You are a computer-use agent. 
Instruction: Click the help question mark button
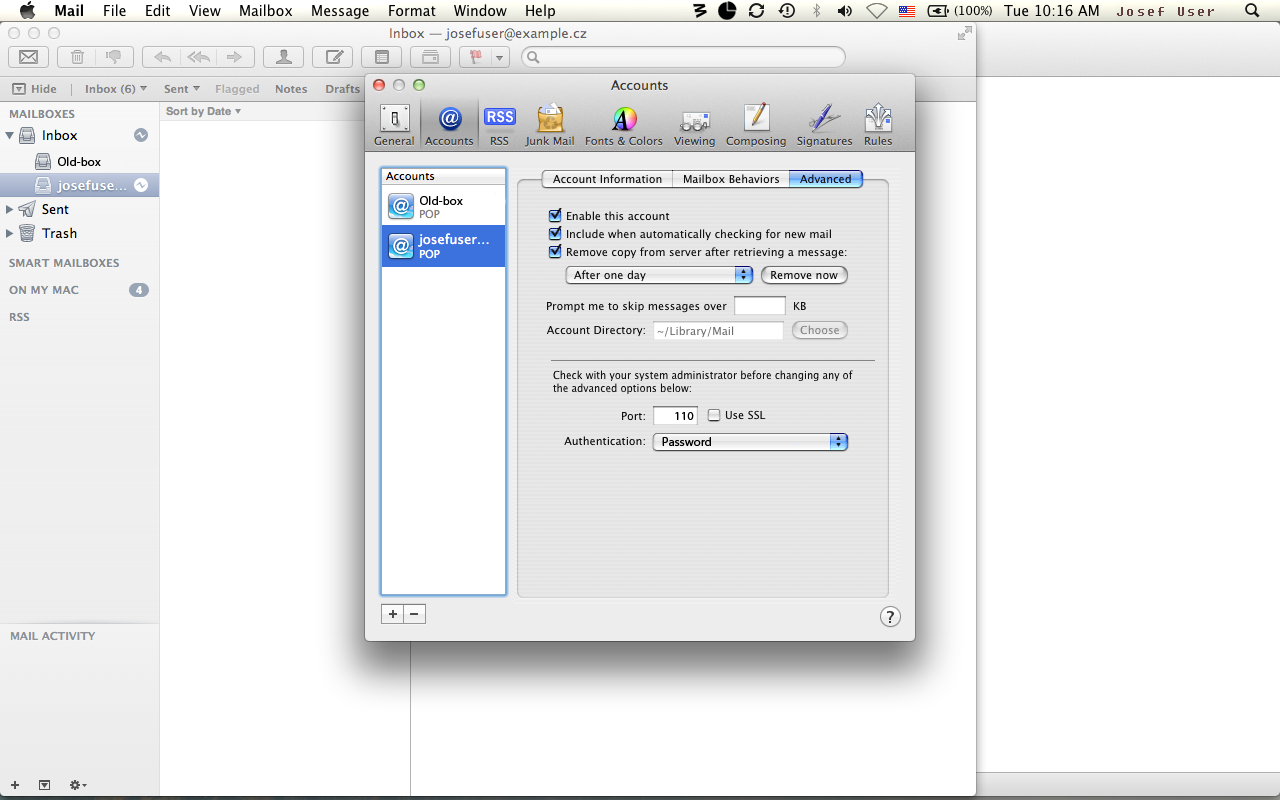click(x=890, y=617)
